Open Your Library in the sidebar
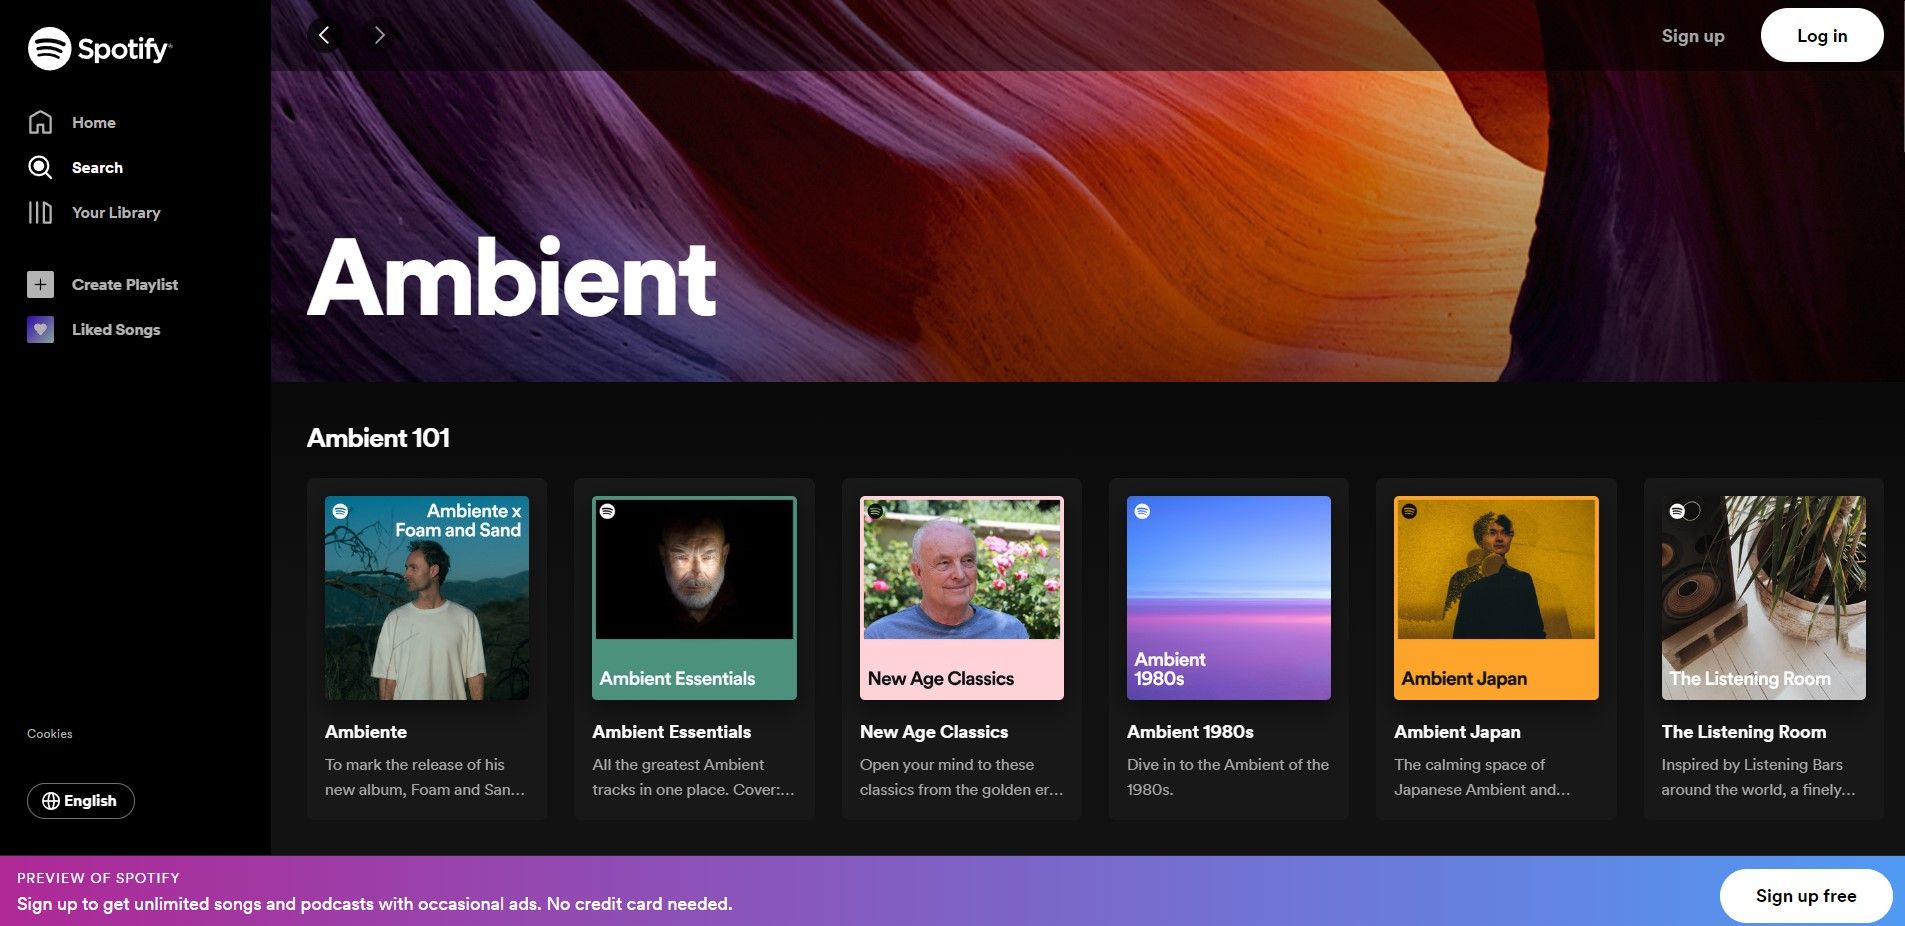 [x=116, y=213]
